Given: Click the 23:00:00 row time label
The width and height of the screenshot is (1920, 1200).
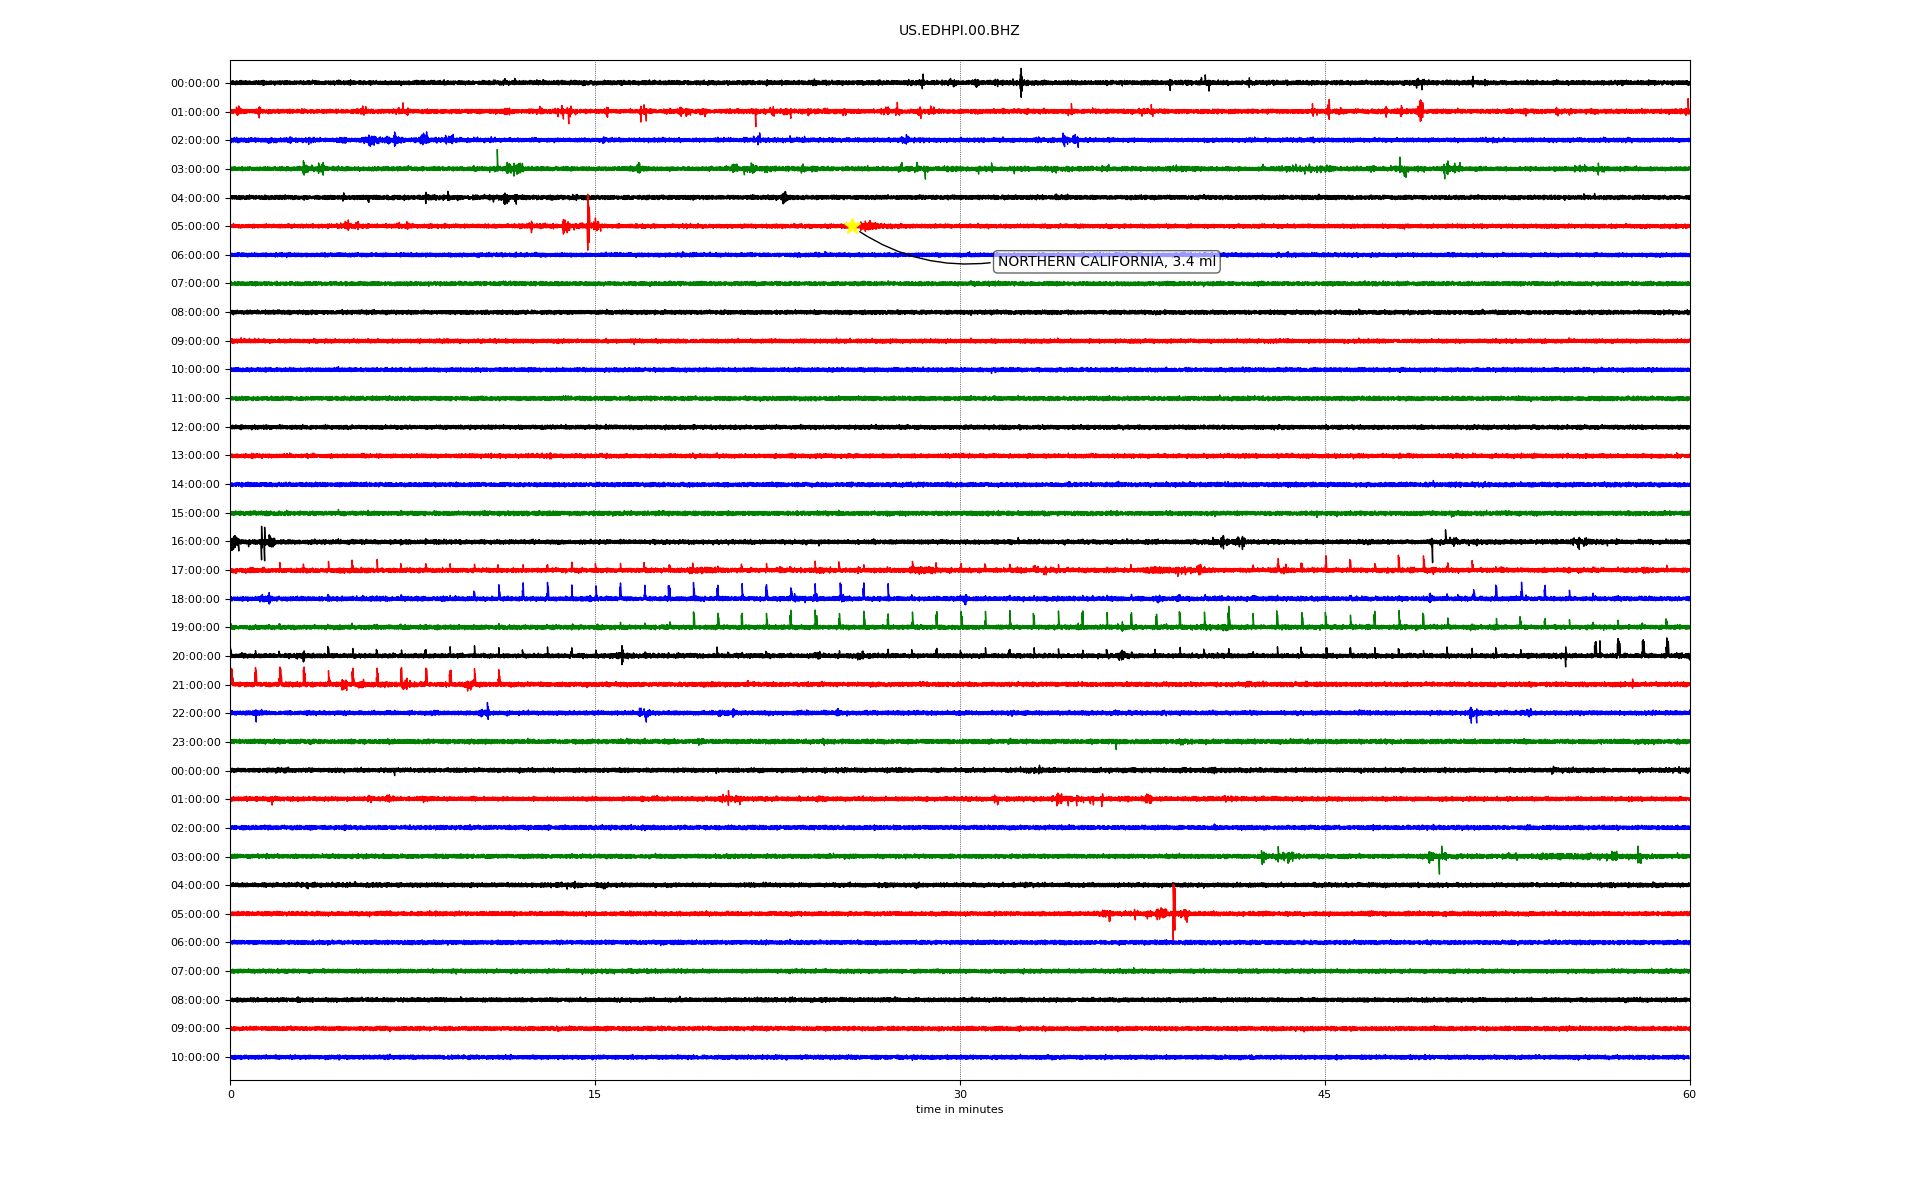Looking at the screenshot, I should (195, 743).
